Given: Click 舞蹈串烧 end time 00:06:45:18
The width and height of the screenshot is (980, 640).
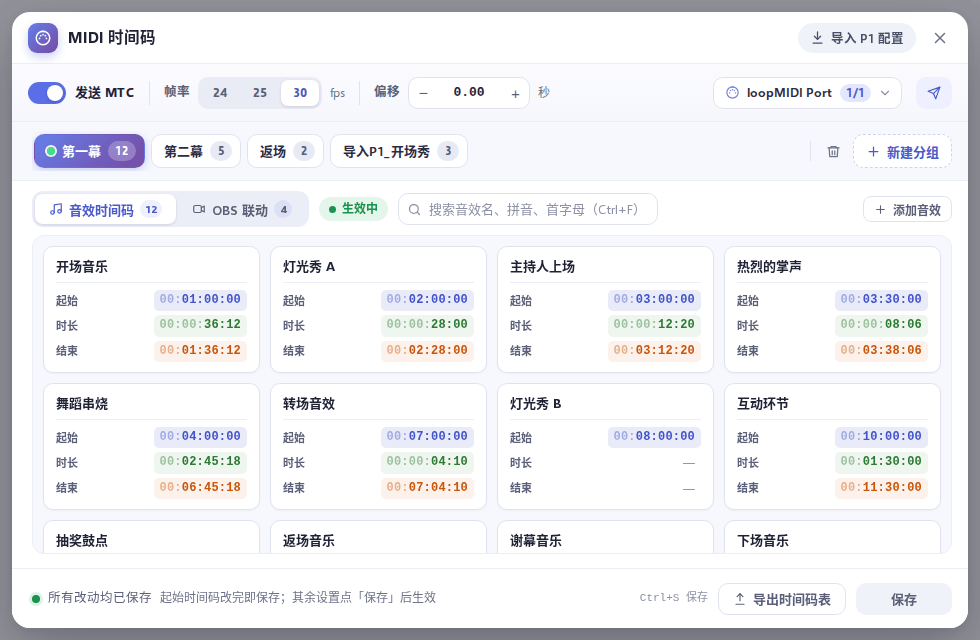Looking at the screenshot, I should pos(201,488).
